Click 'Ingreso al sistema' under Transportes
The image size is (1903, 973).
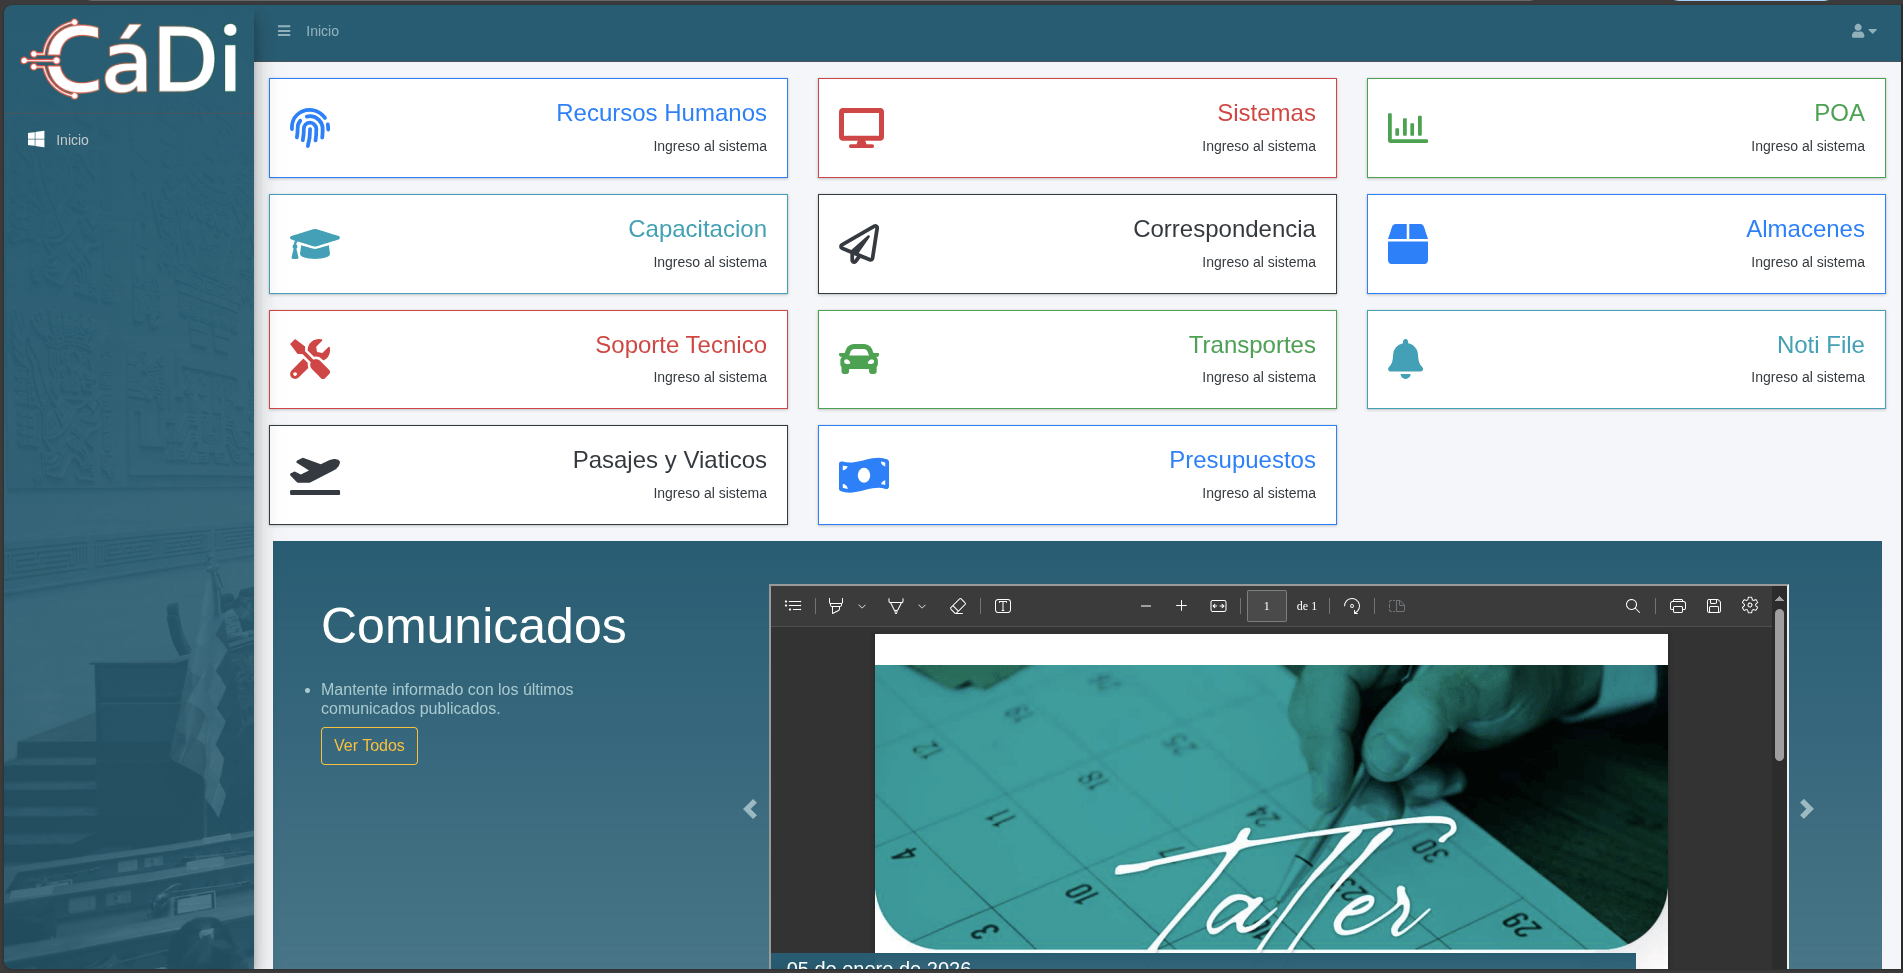[1259, 377]
